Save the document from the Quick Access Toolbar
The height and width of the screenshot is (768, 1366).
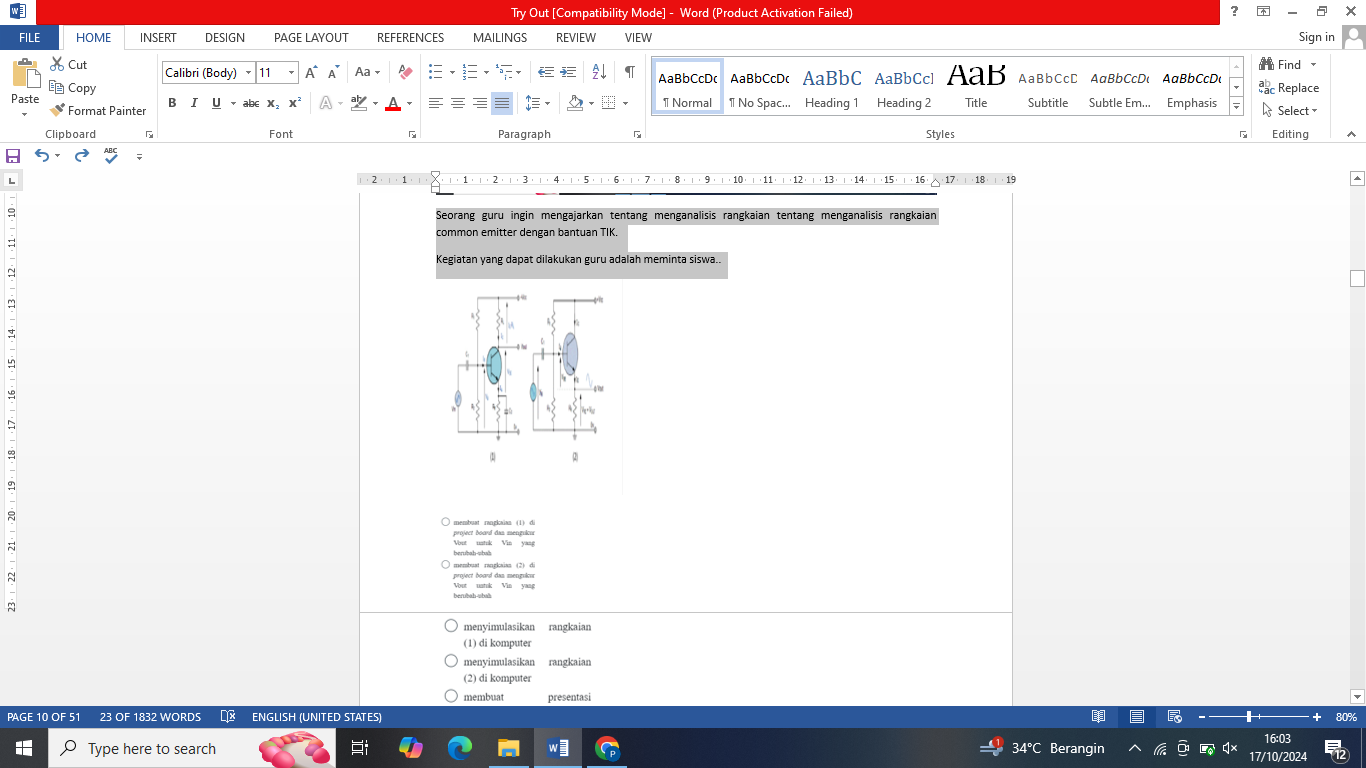13,156
